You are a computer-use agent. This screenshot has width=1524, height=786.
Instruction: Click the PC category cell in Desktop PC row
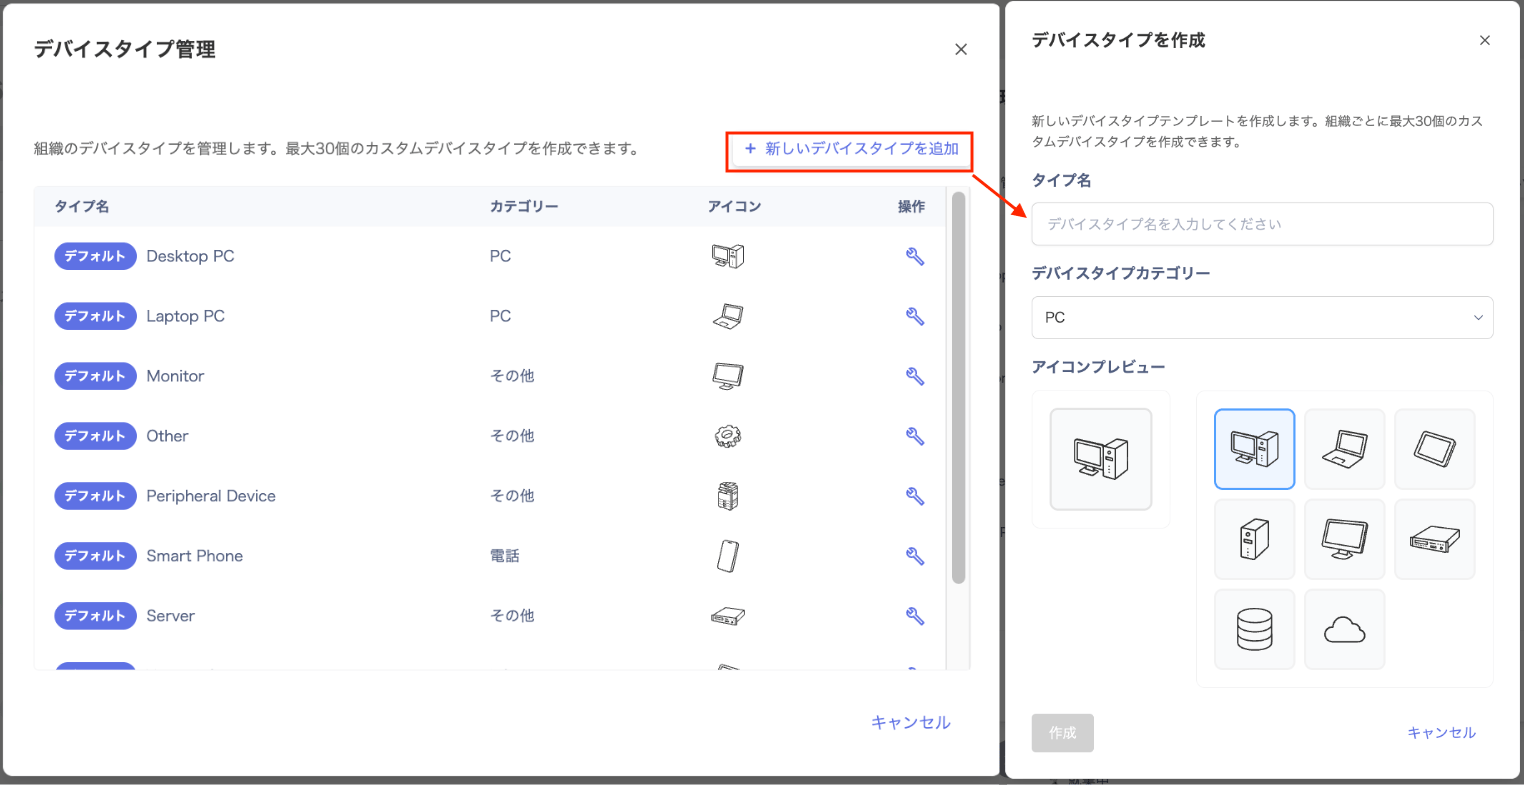tap(500, 256)
